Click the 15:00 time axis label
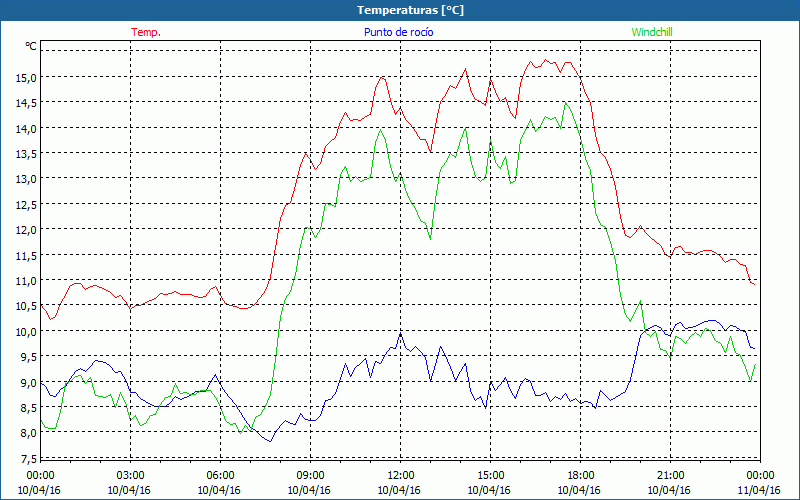The width and height of the screenshot is (800, 500). coord(490,475)
